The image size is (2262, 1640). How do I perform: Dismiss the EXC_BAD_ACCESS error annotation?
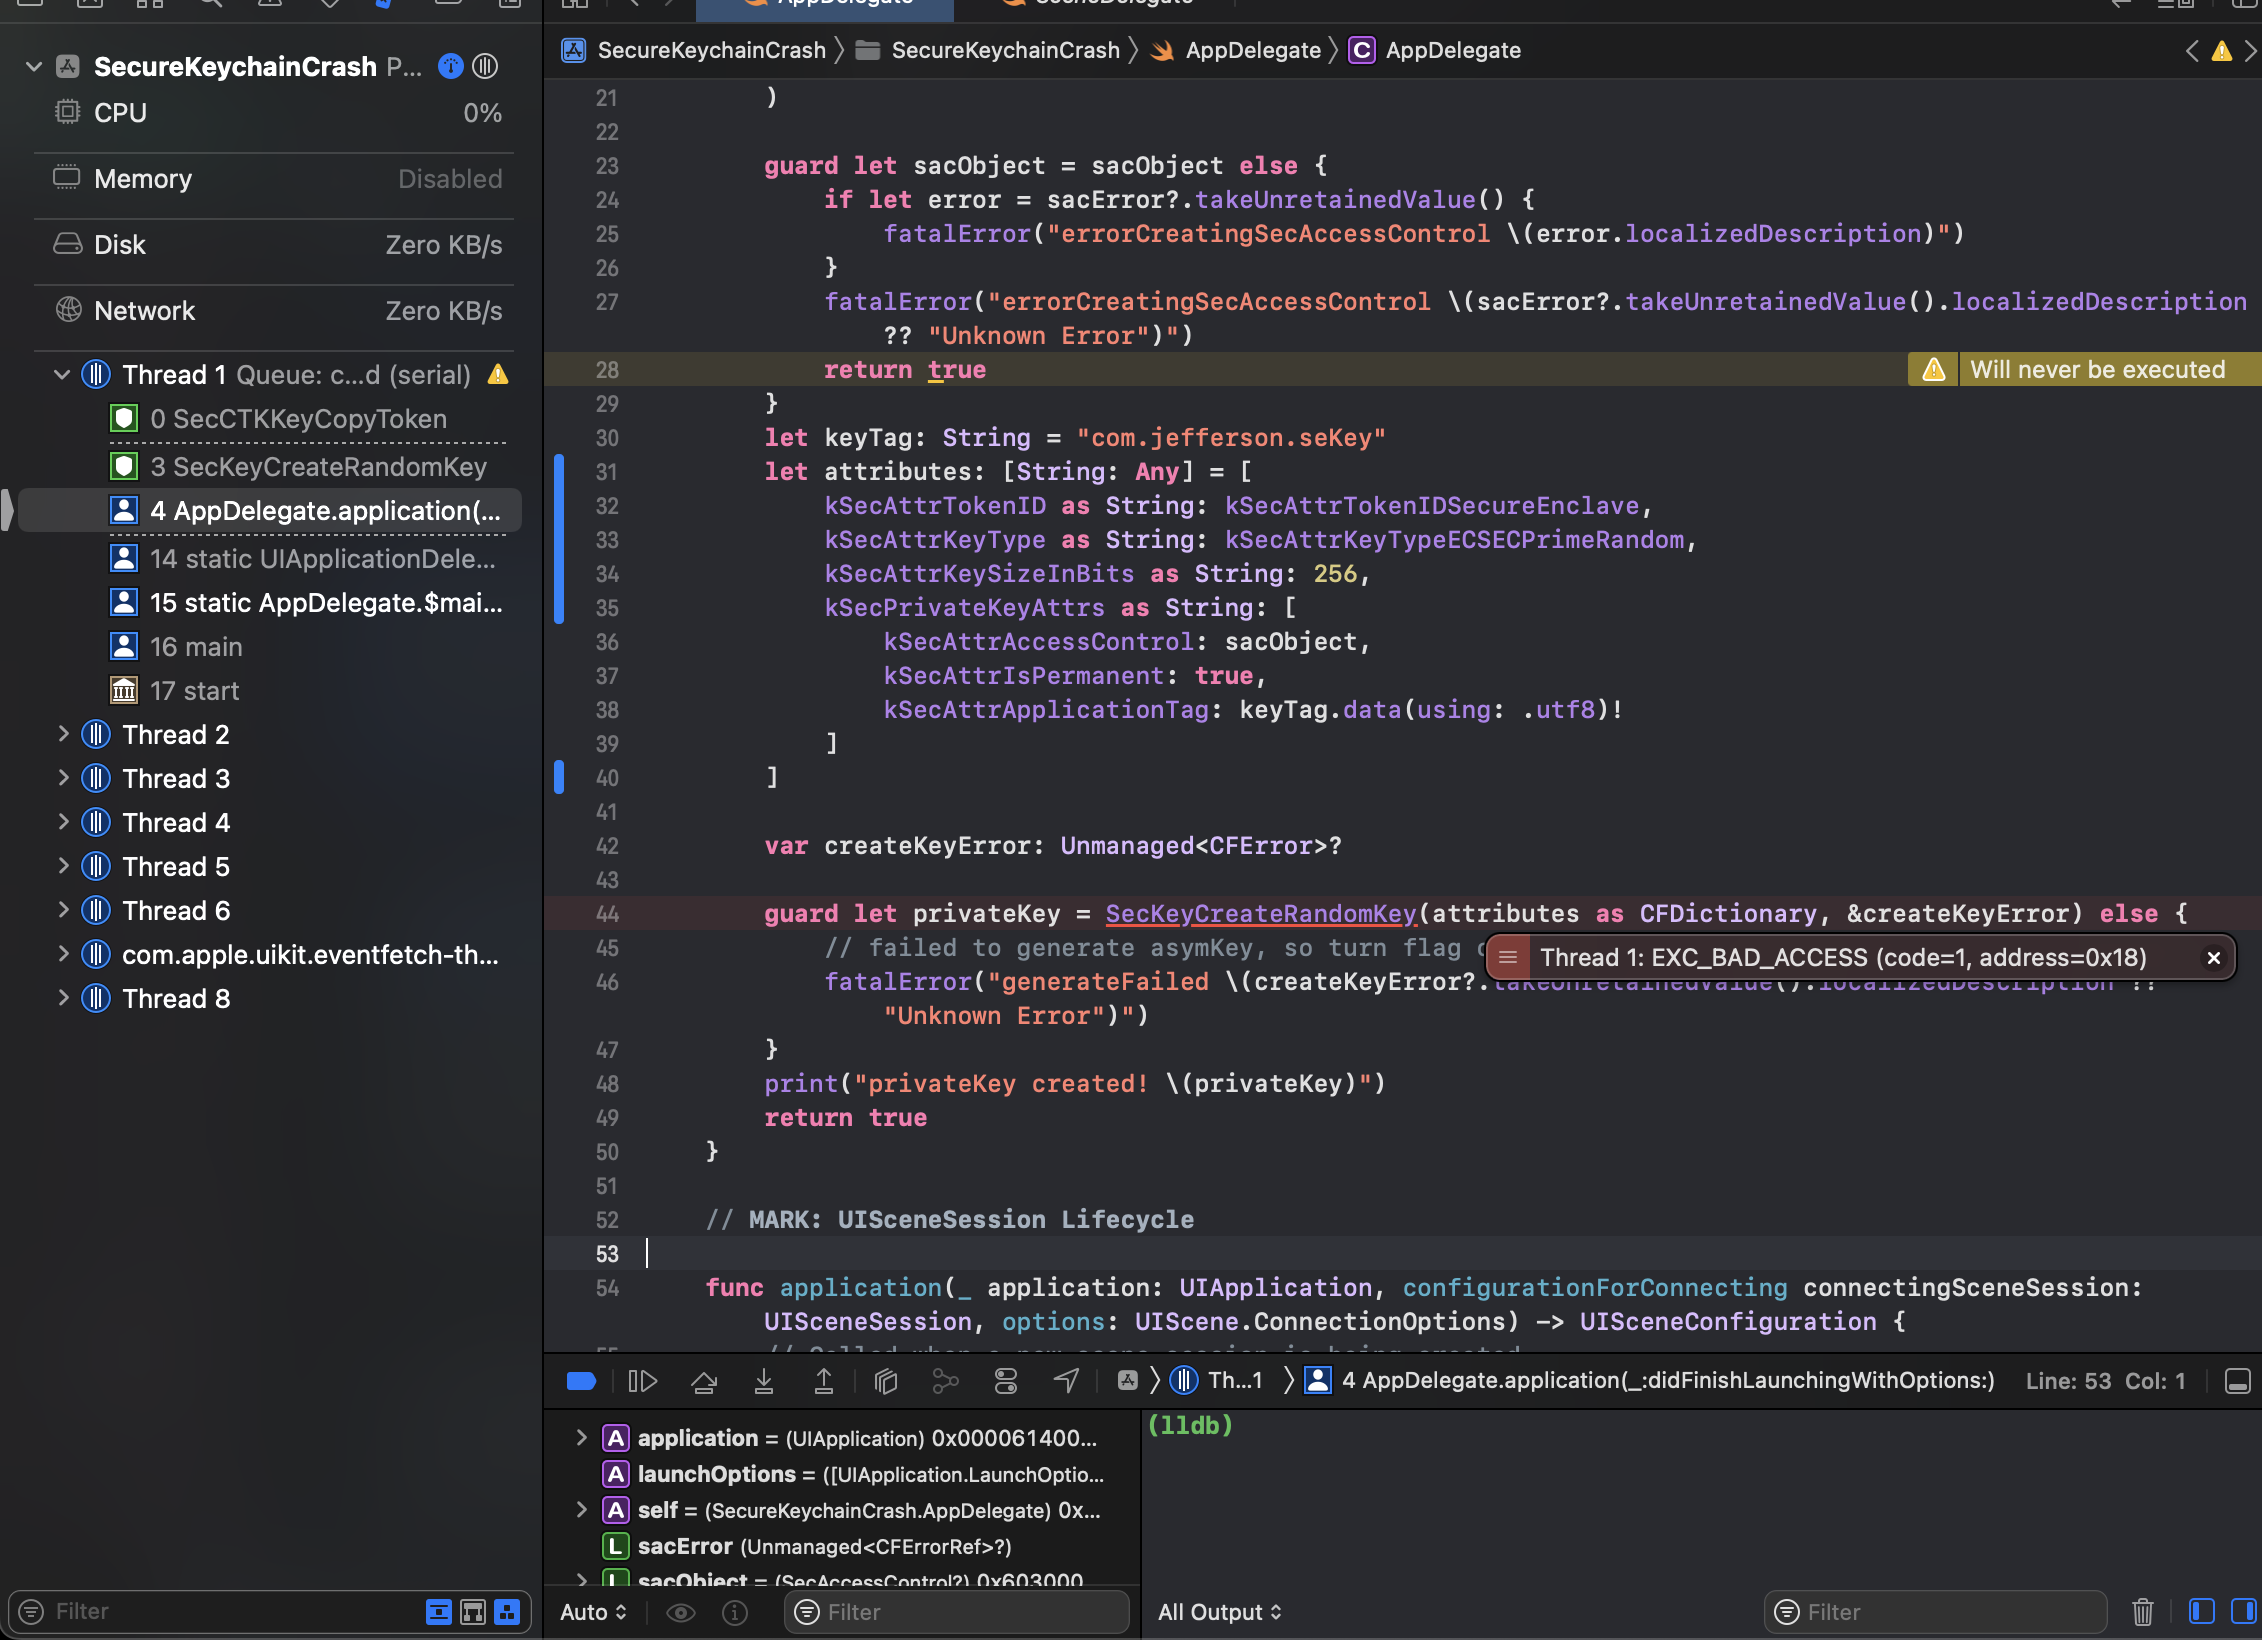(2214, 958)
